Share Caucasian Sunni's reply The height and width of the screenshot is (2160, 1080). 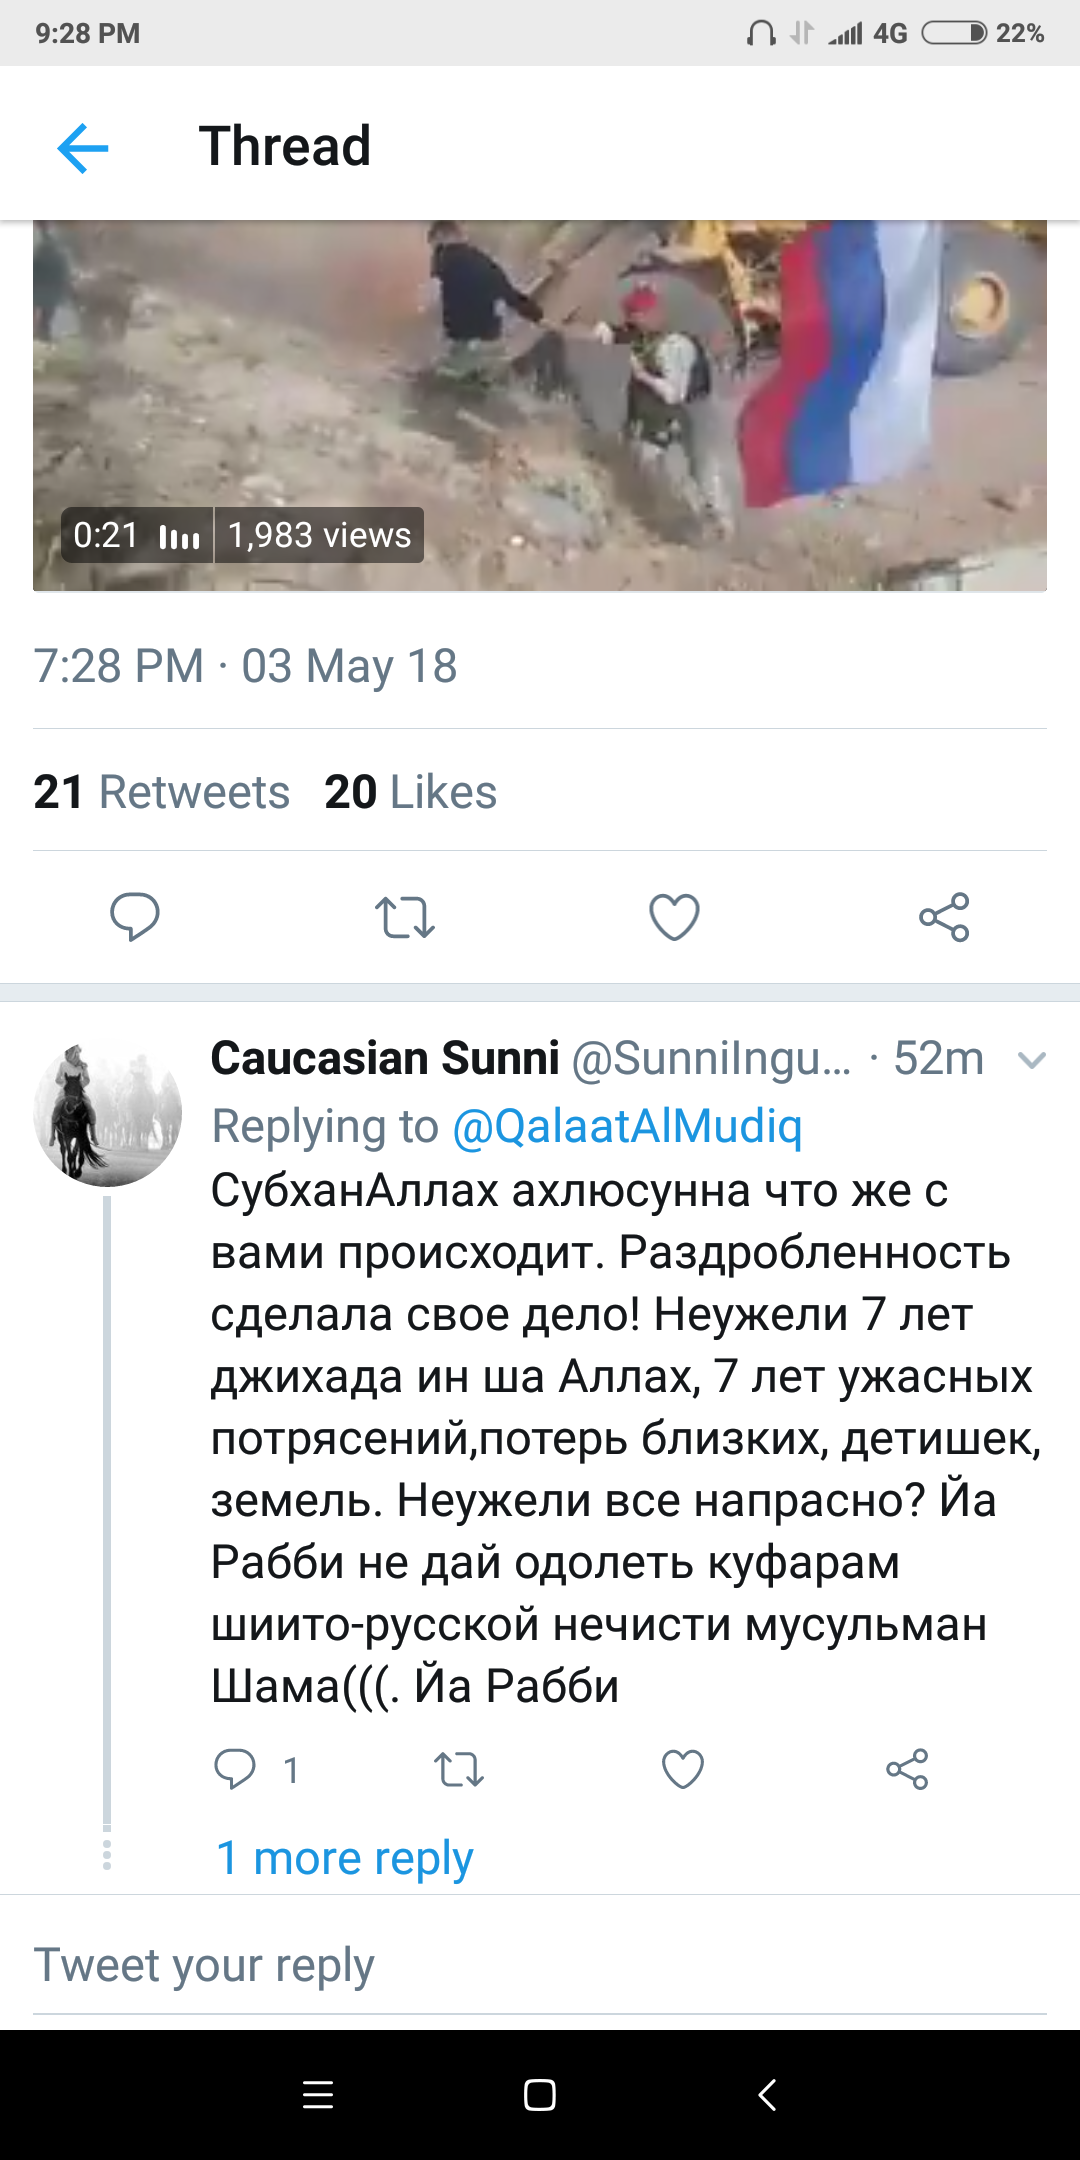907,1769
